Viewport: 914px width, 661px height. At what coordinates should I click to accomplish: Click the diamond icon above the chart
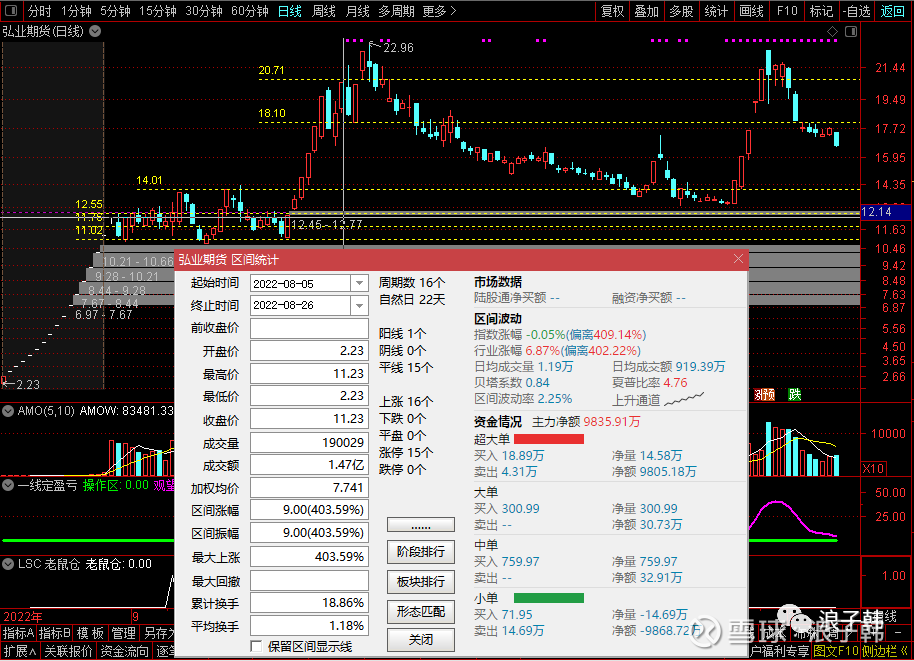[x=832, y=31]
